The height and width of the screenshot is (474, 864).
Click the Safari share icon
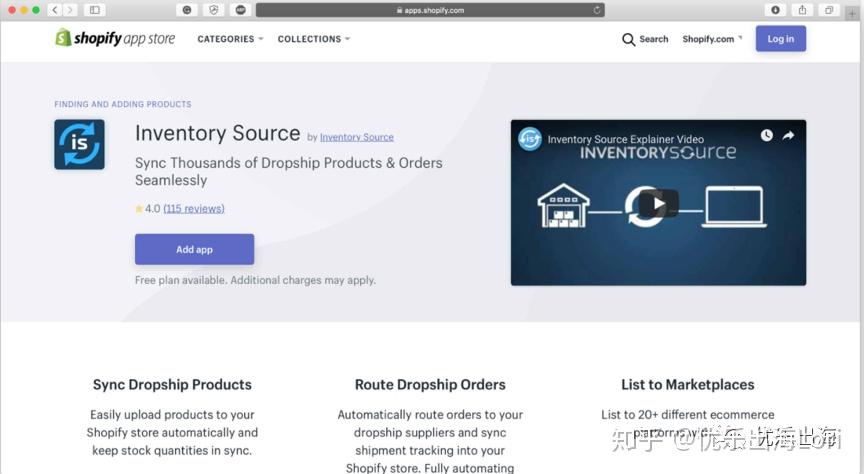click(802, 10)
